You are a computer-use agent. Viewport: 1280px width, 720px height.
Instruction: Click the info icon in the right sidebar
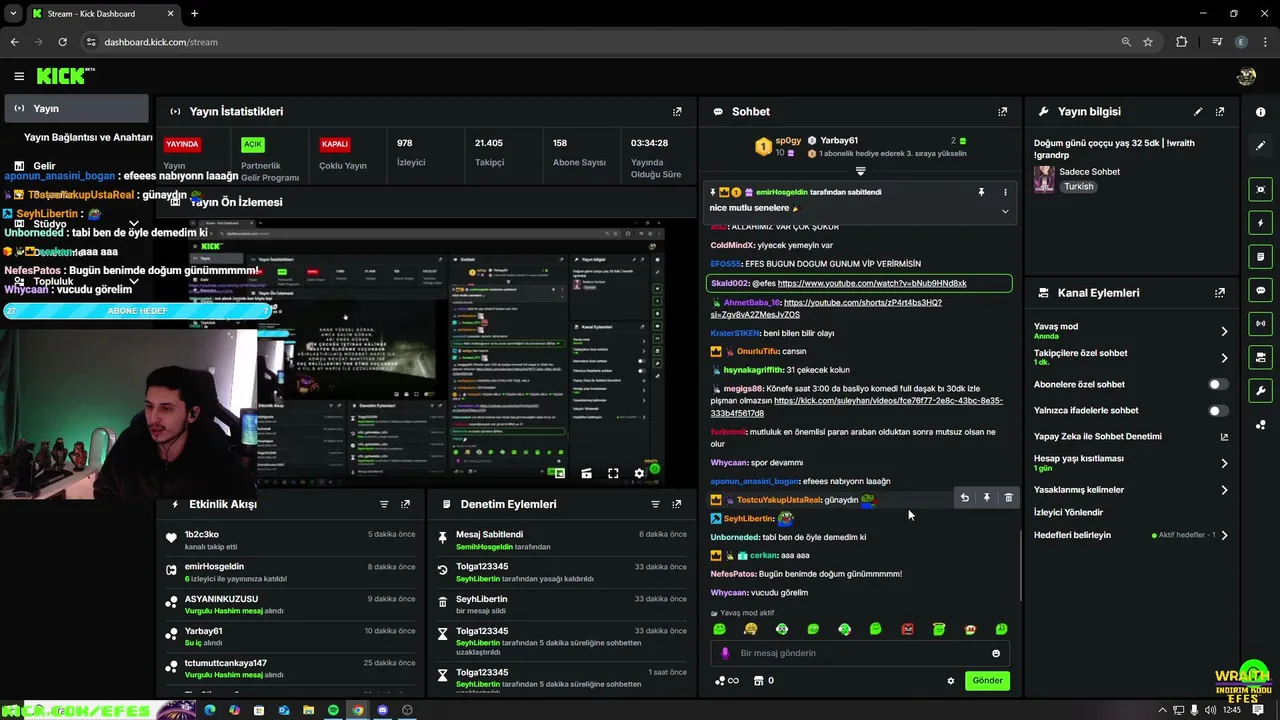[x=1260, y=112]
